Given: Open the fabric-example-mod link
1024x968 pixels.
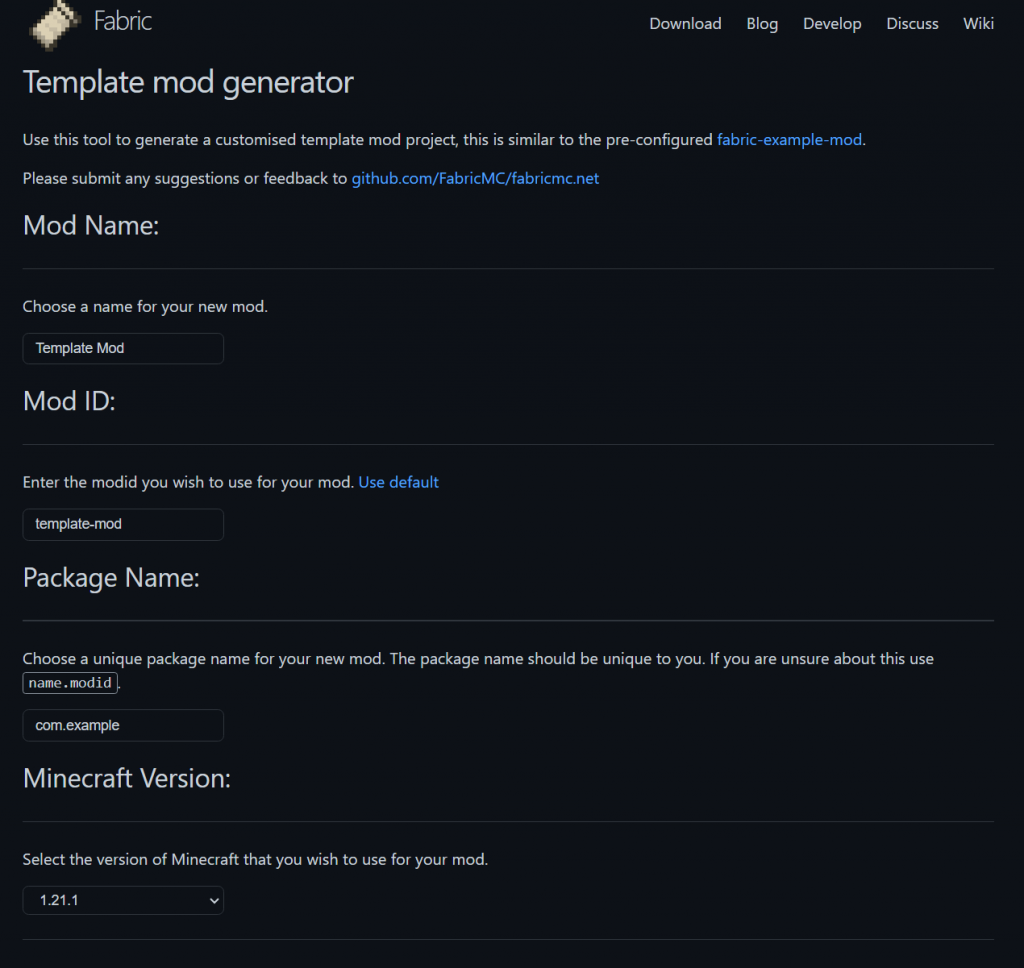Looking at the screenshot, I should [789, 140].
